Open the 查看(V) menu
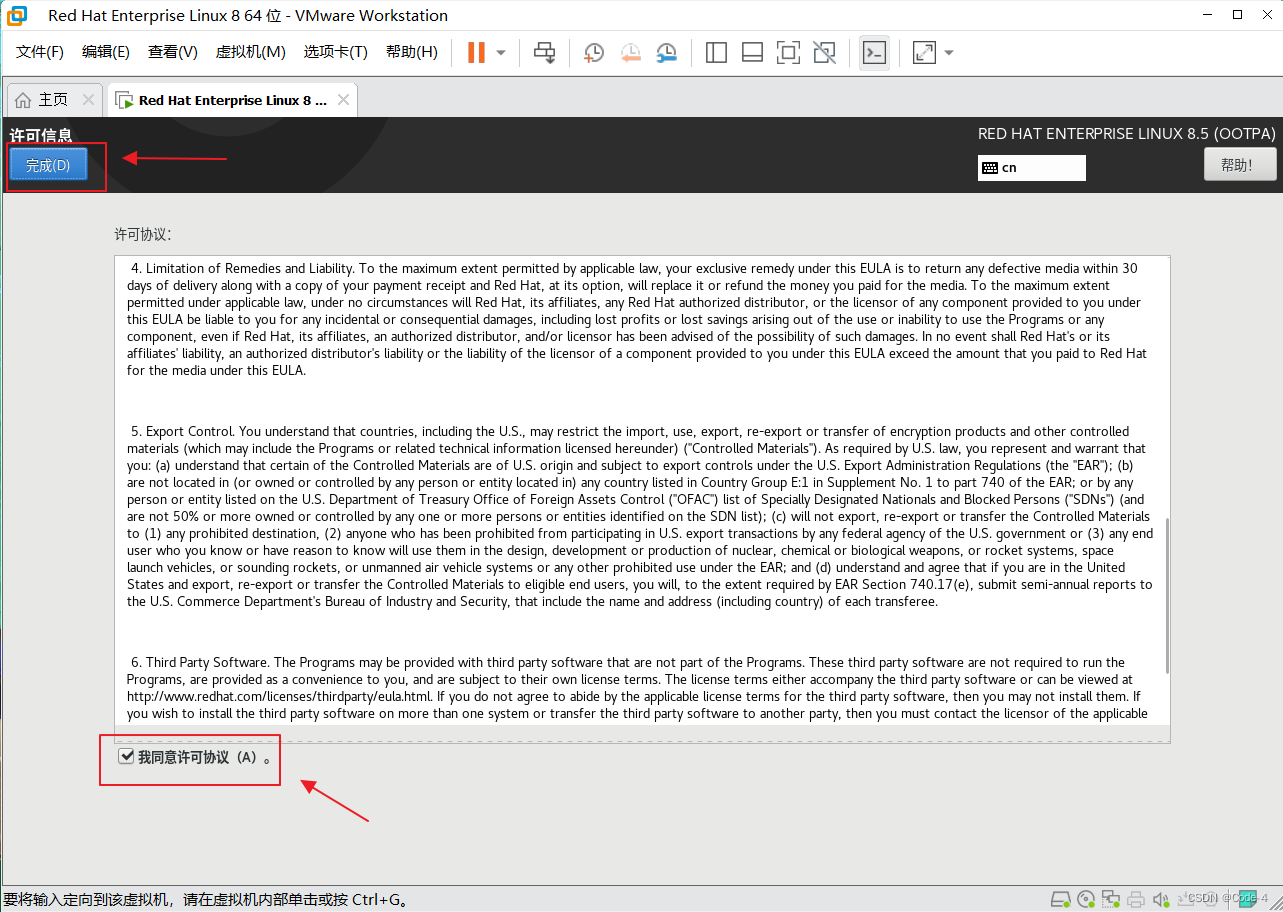 173,52
